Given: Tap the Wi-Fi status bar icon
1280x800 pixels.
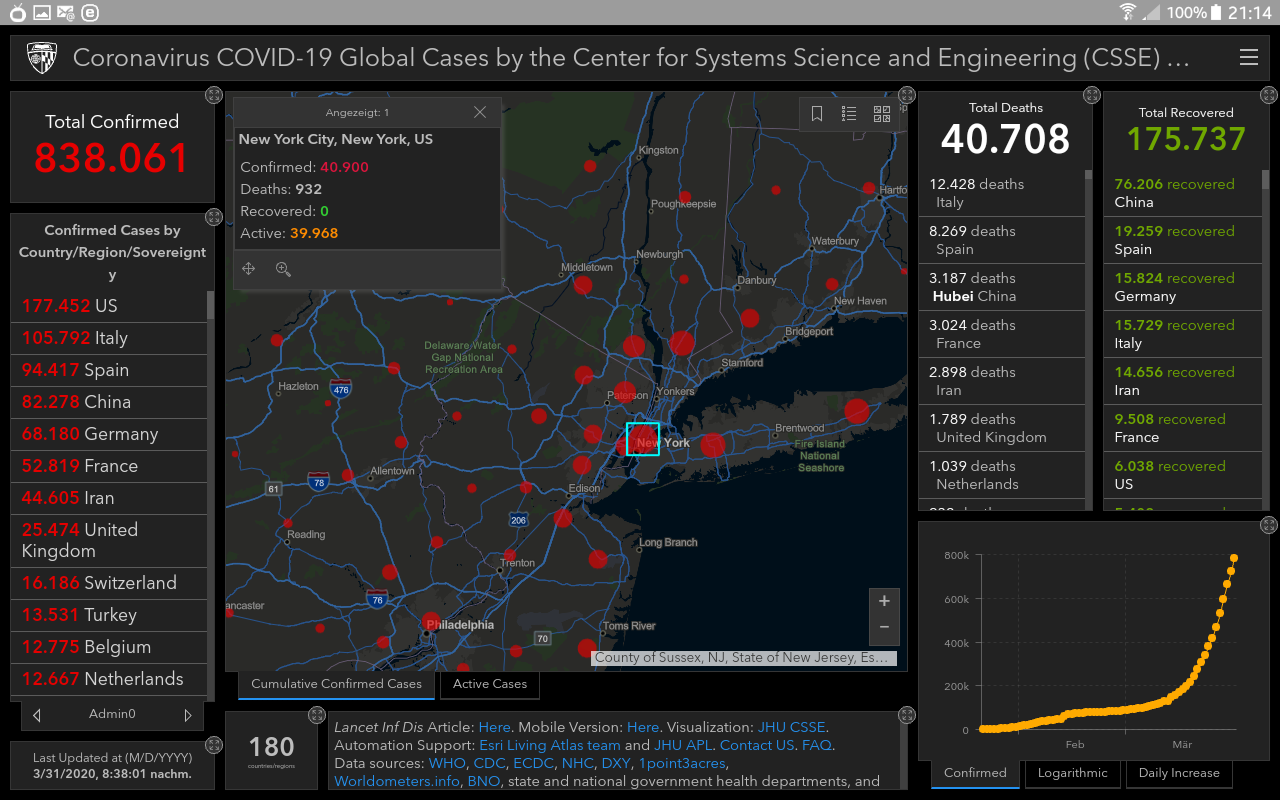Looking at the screenshot, I should pos(1128,12).
